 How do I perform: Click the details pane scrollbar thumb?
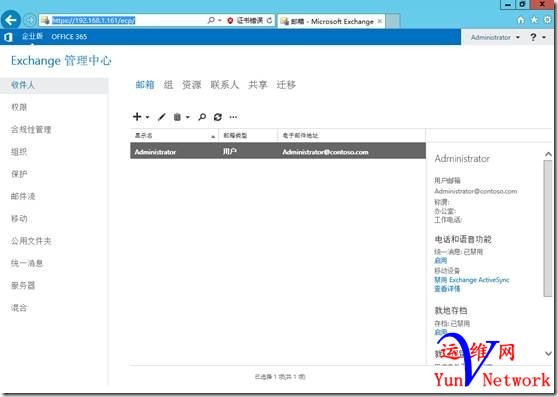[548, 228]
